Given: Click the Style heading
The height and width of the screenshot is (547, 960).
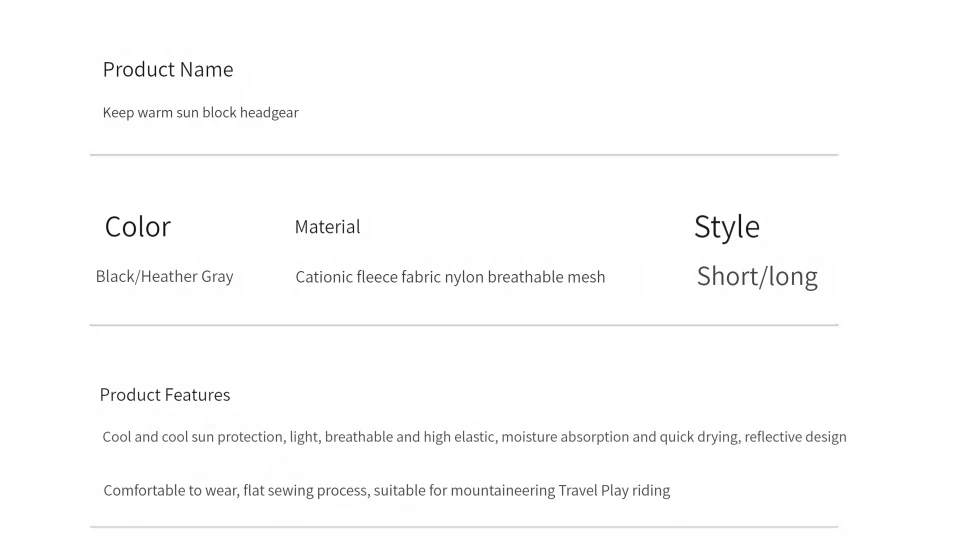Looking at the screenshot, I should (x=727, y=227).
